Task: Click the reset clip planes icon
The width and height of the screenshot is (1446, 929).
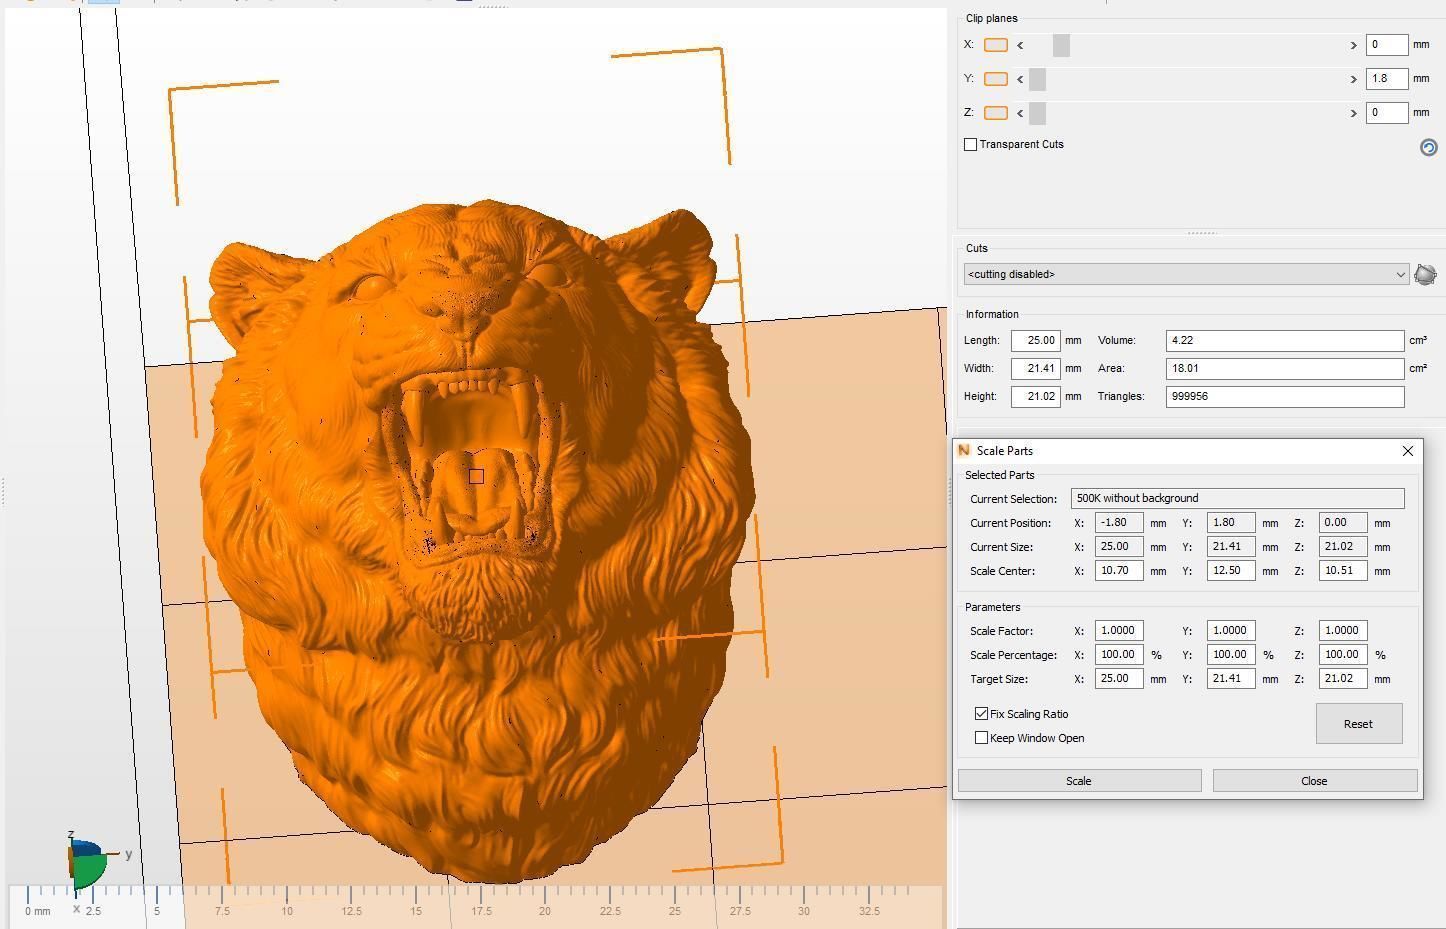Action: [1429, 147]
